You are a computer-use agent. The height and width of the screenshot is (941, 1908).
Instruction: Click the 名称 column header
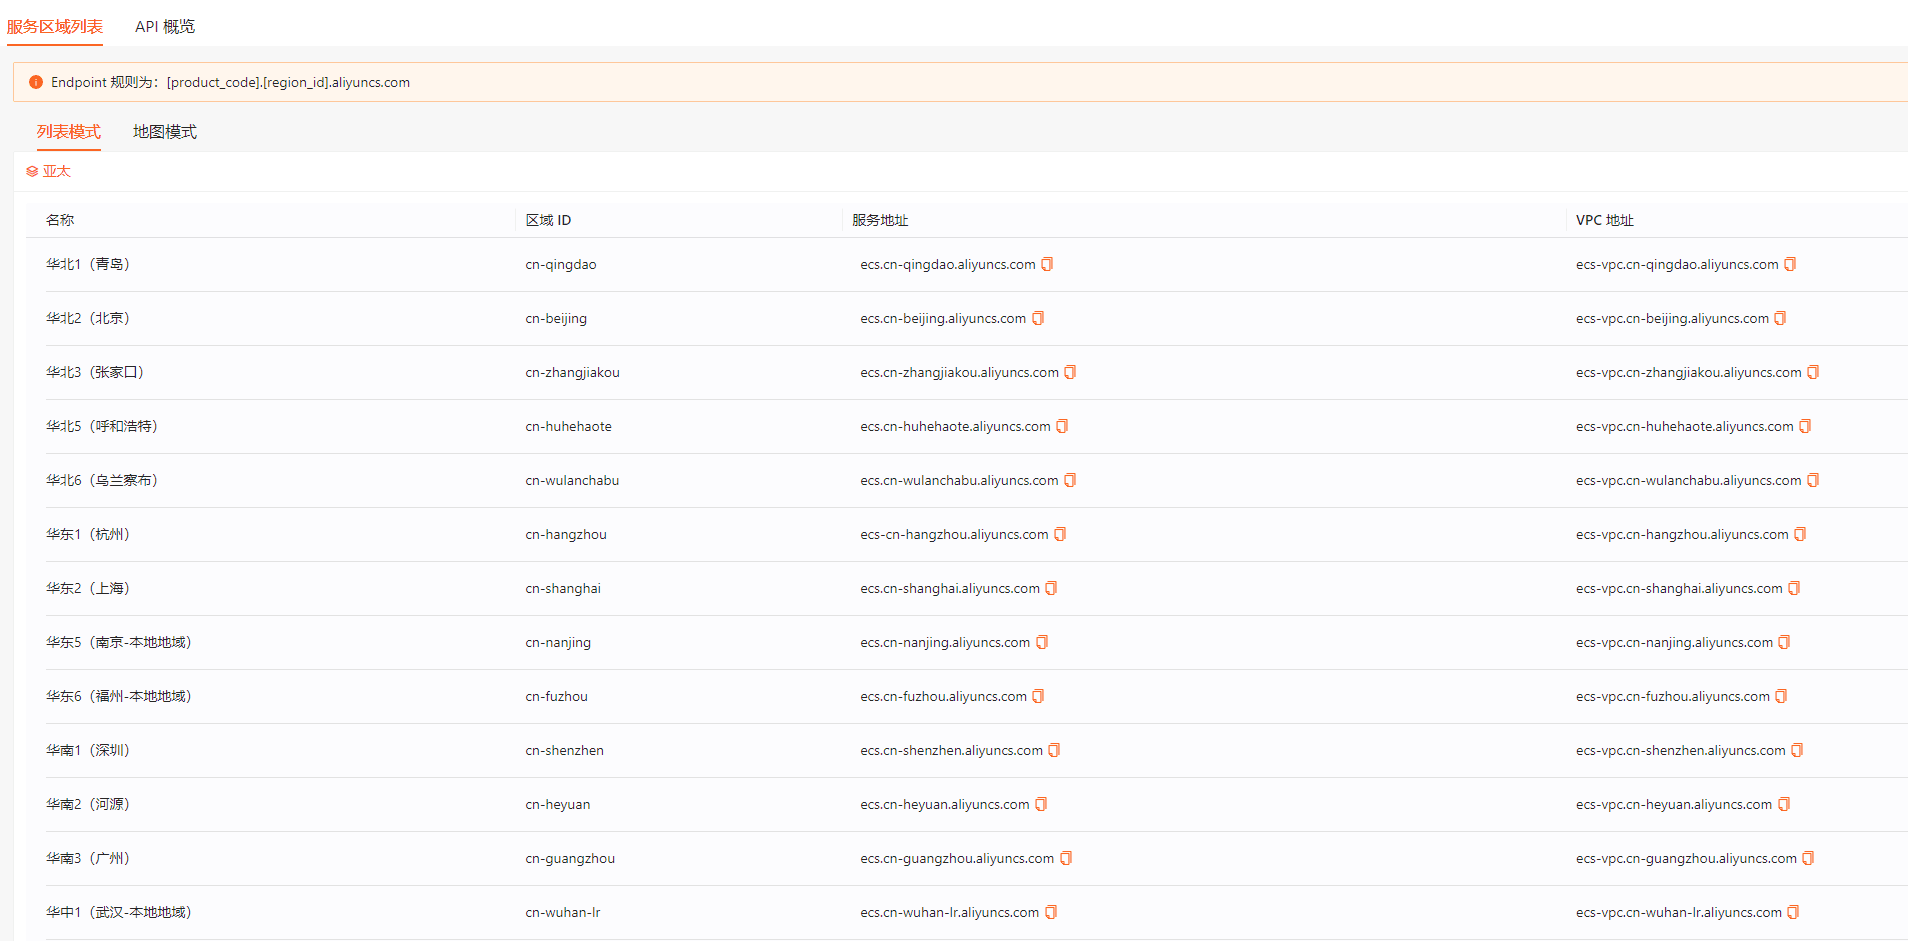point(60,220)
